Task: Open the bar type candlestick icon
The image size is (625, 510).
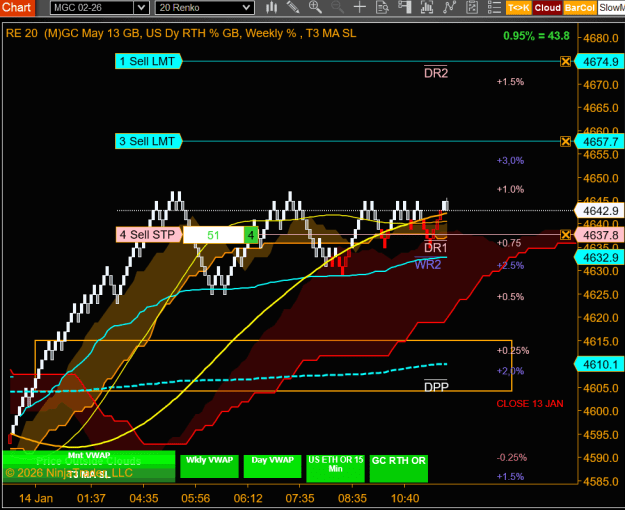Action: pyautogui.click(x=271, y=8)
